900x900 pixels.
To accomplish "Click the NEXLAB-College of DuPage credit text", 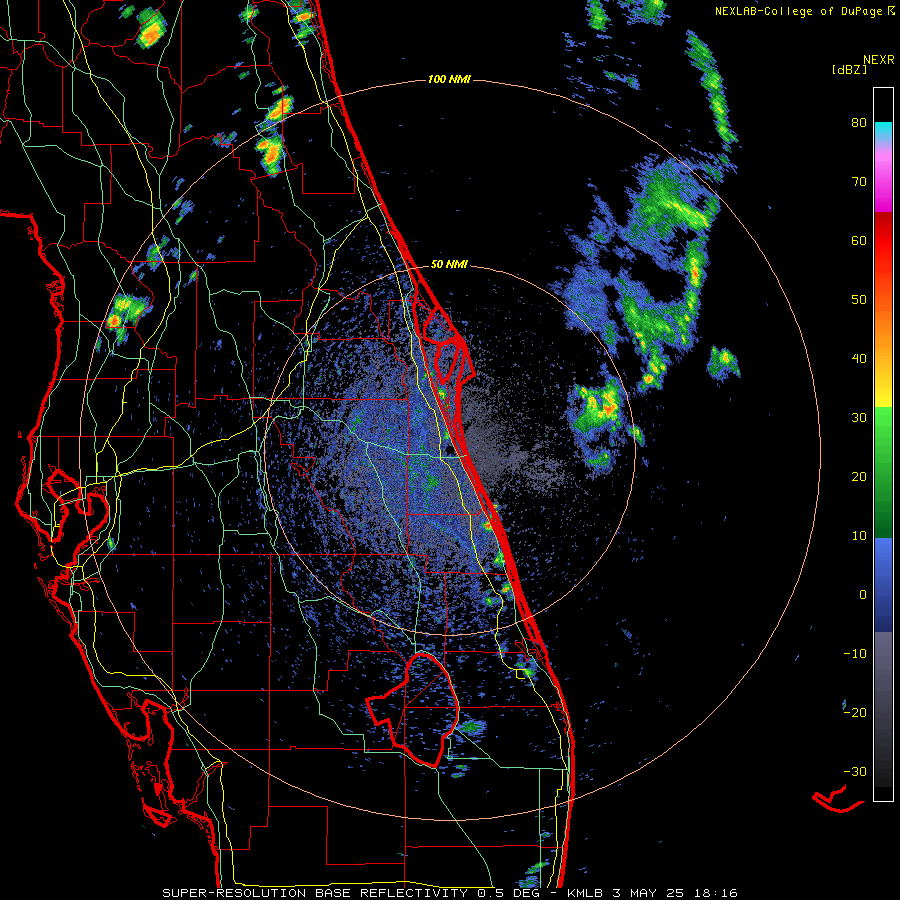I will 798,11.
